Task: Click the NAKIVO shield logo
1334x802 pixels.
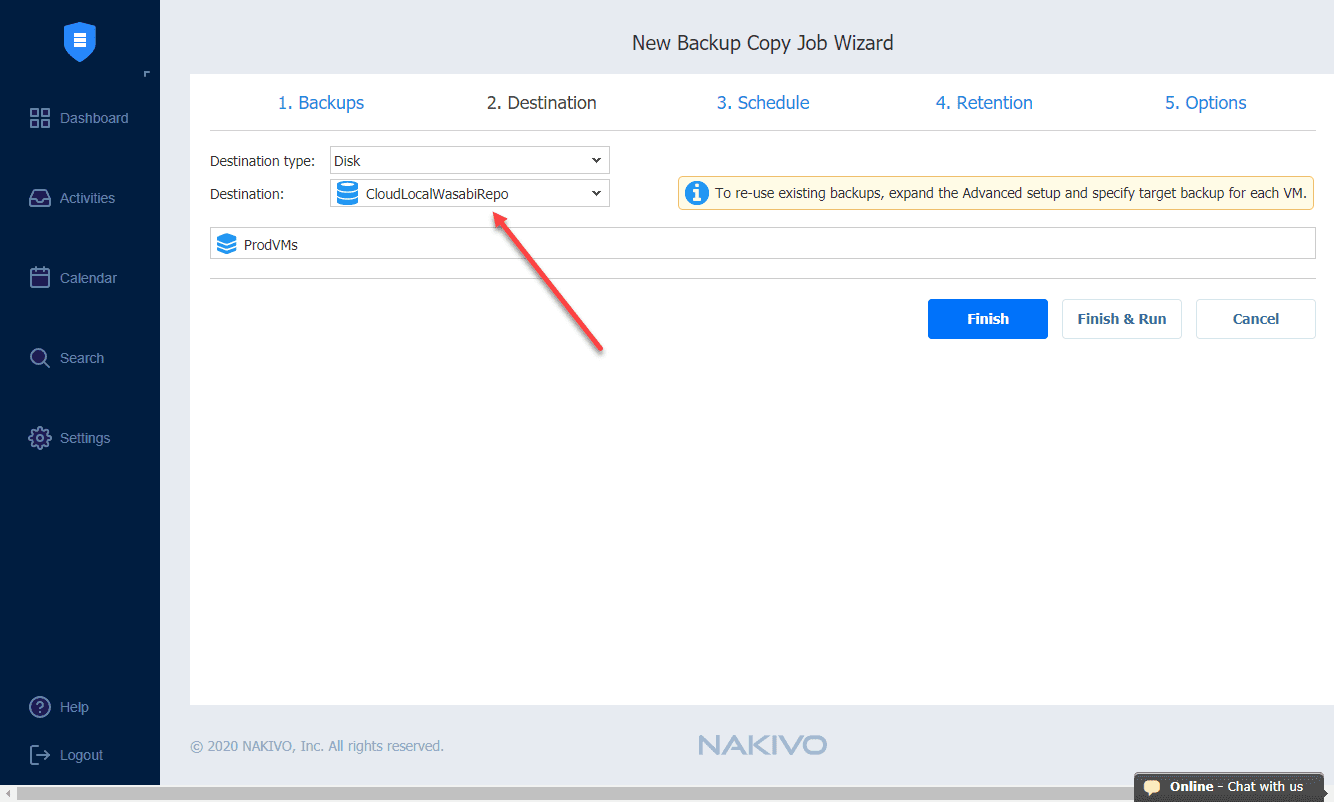Action: [79, 42]
